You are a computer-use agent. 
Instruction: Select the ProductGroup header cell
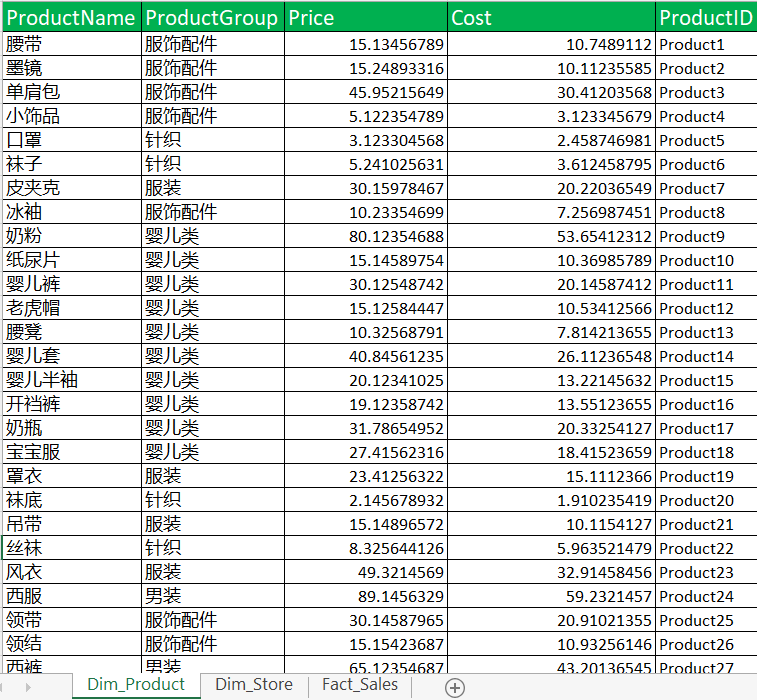[212, 17]
